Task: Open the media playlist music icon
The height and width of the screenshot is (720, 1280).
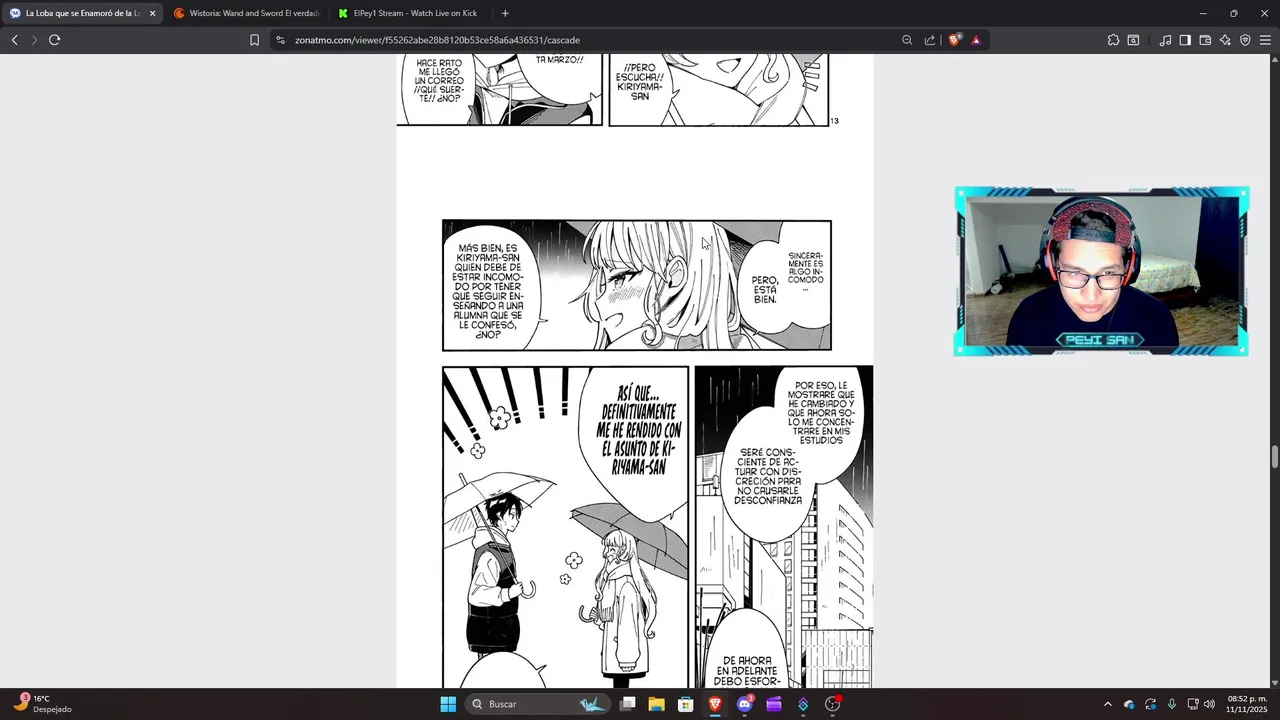Action: [x=1165, y=40]
